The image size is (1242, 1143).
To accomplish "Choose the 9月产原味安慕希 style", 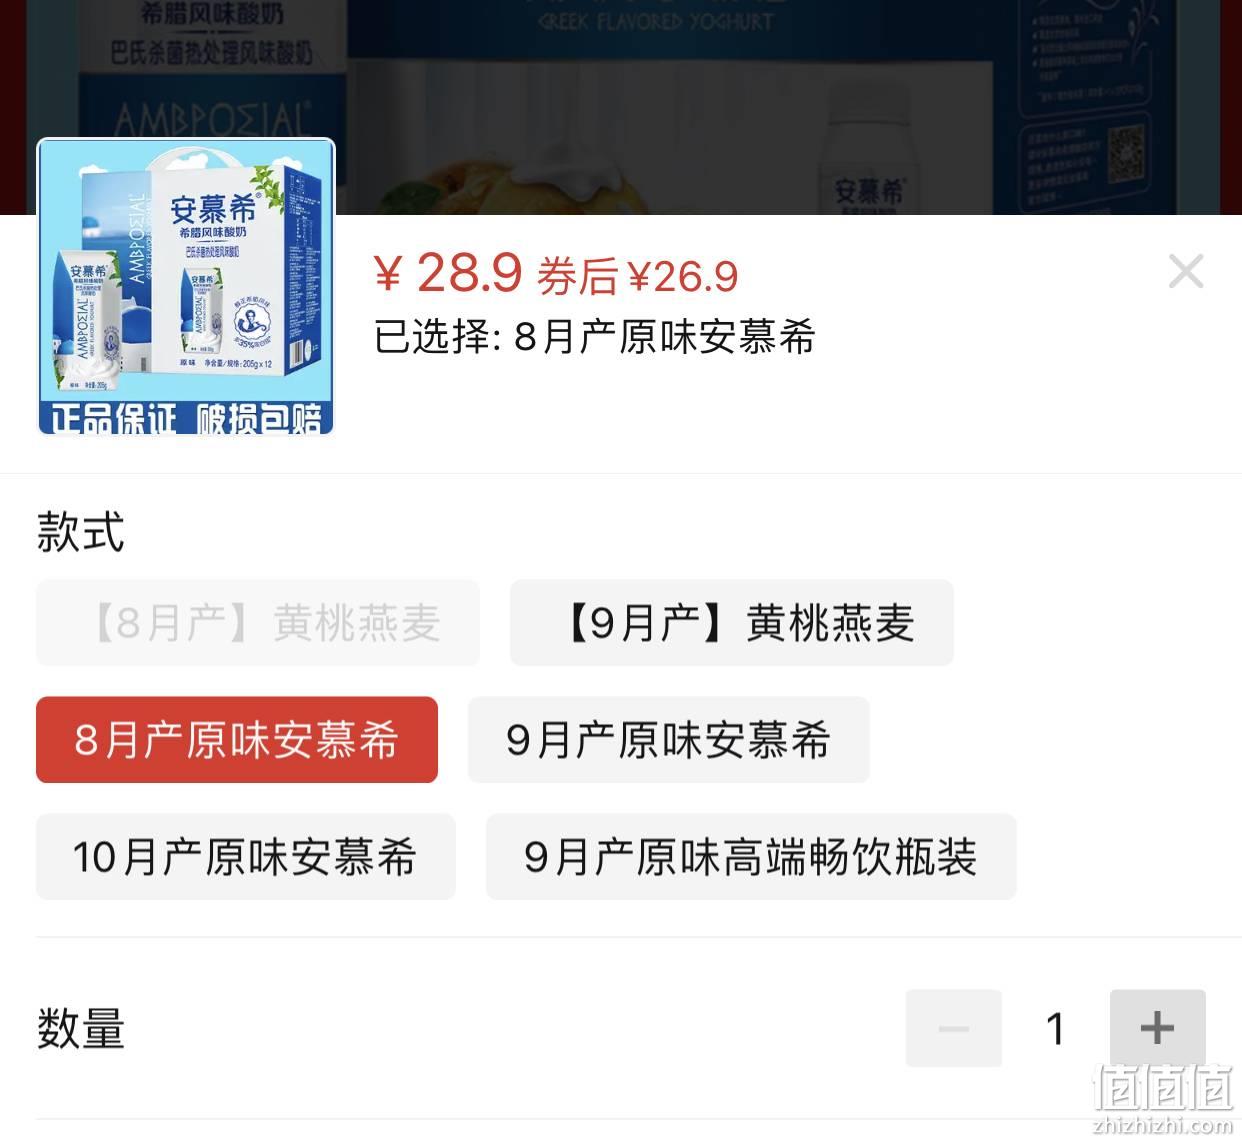I will click(x=669, y=740).
